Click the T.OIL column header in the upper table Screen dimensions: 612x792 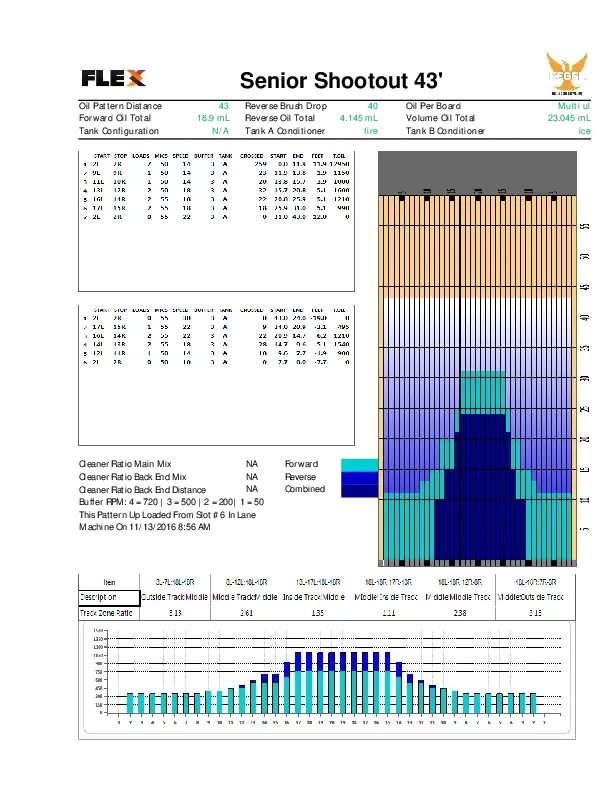pyautogui.click(x=339, y=156)
